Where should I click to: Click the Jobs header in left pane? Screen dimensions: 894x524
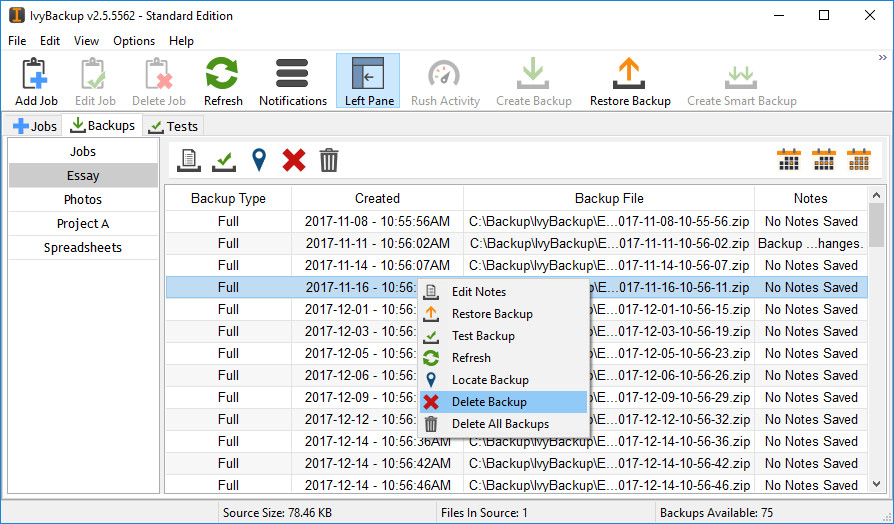point(83,152)
